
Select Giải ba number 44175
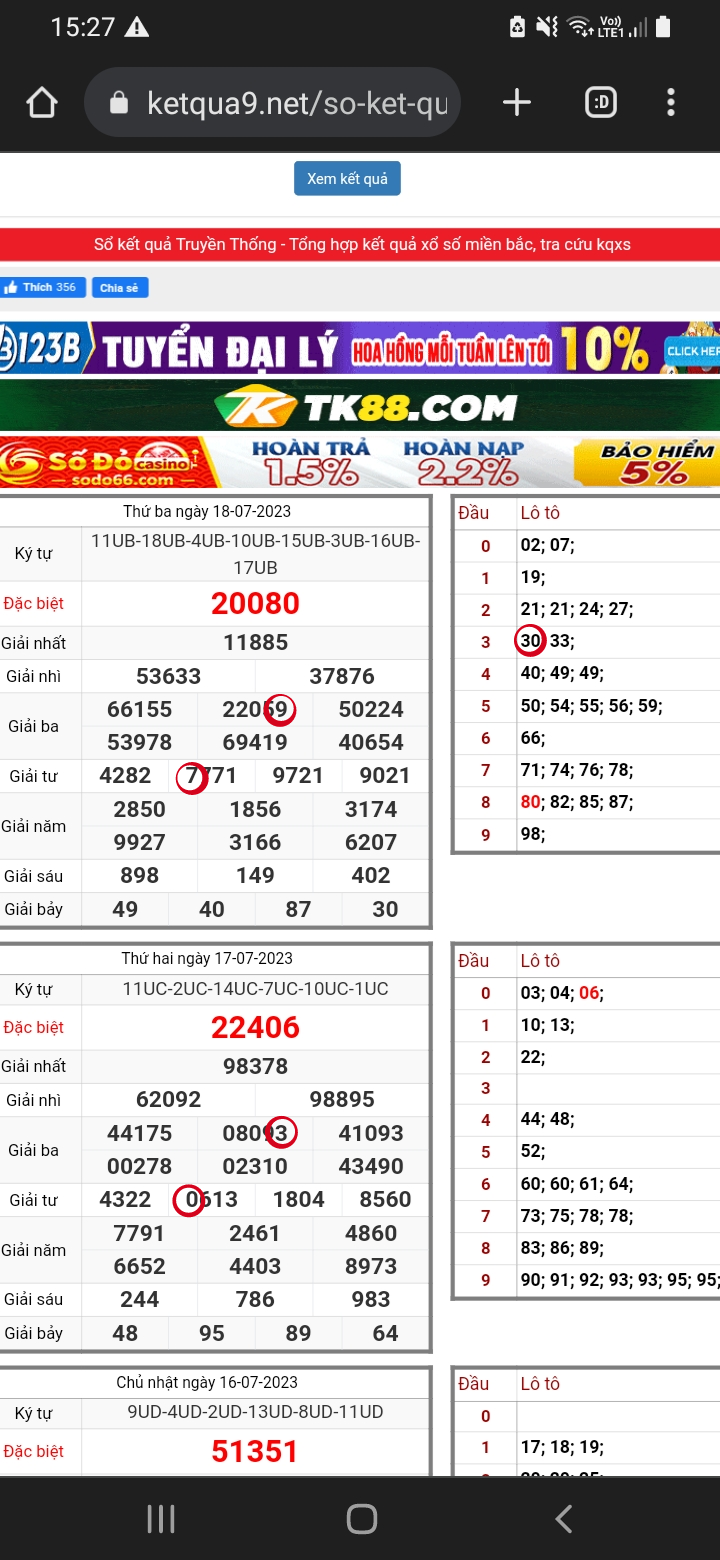click(x=139, y=1133)
